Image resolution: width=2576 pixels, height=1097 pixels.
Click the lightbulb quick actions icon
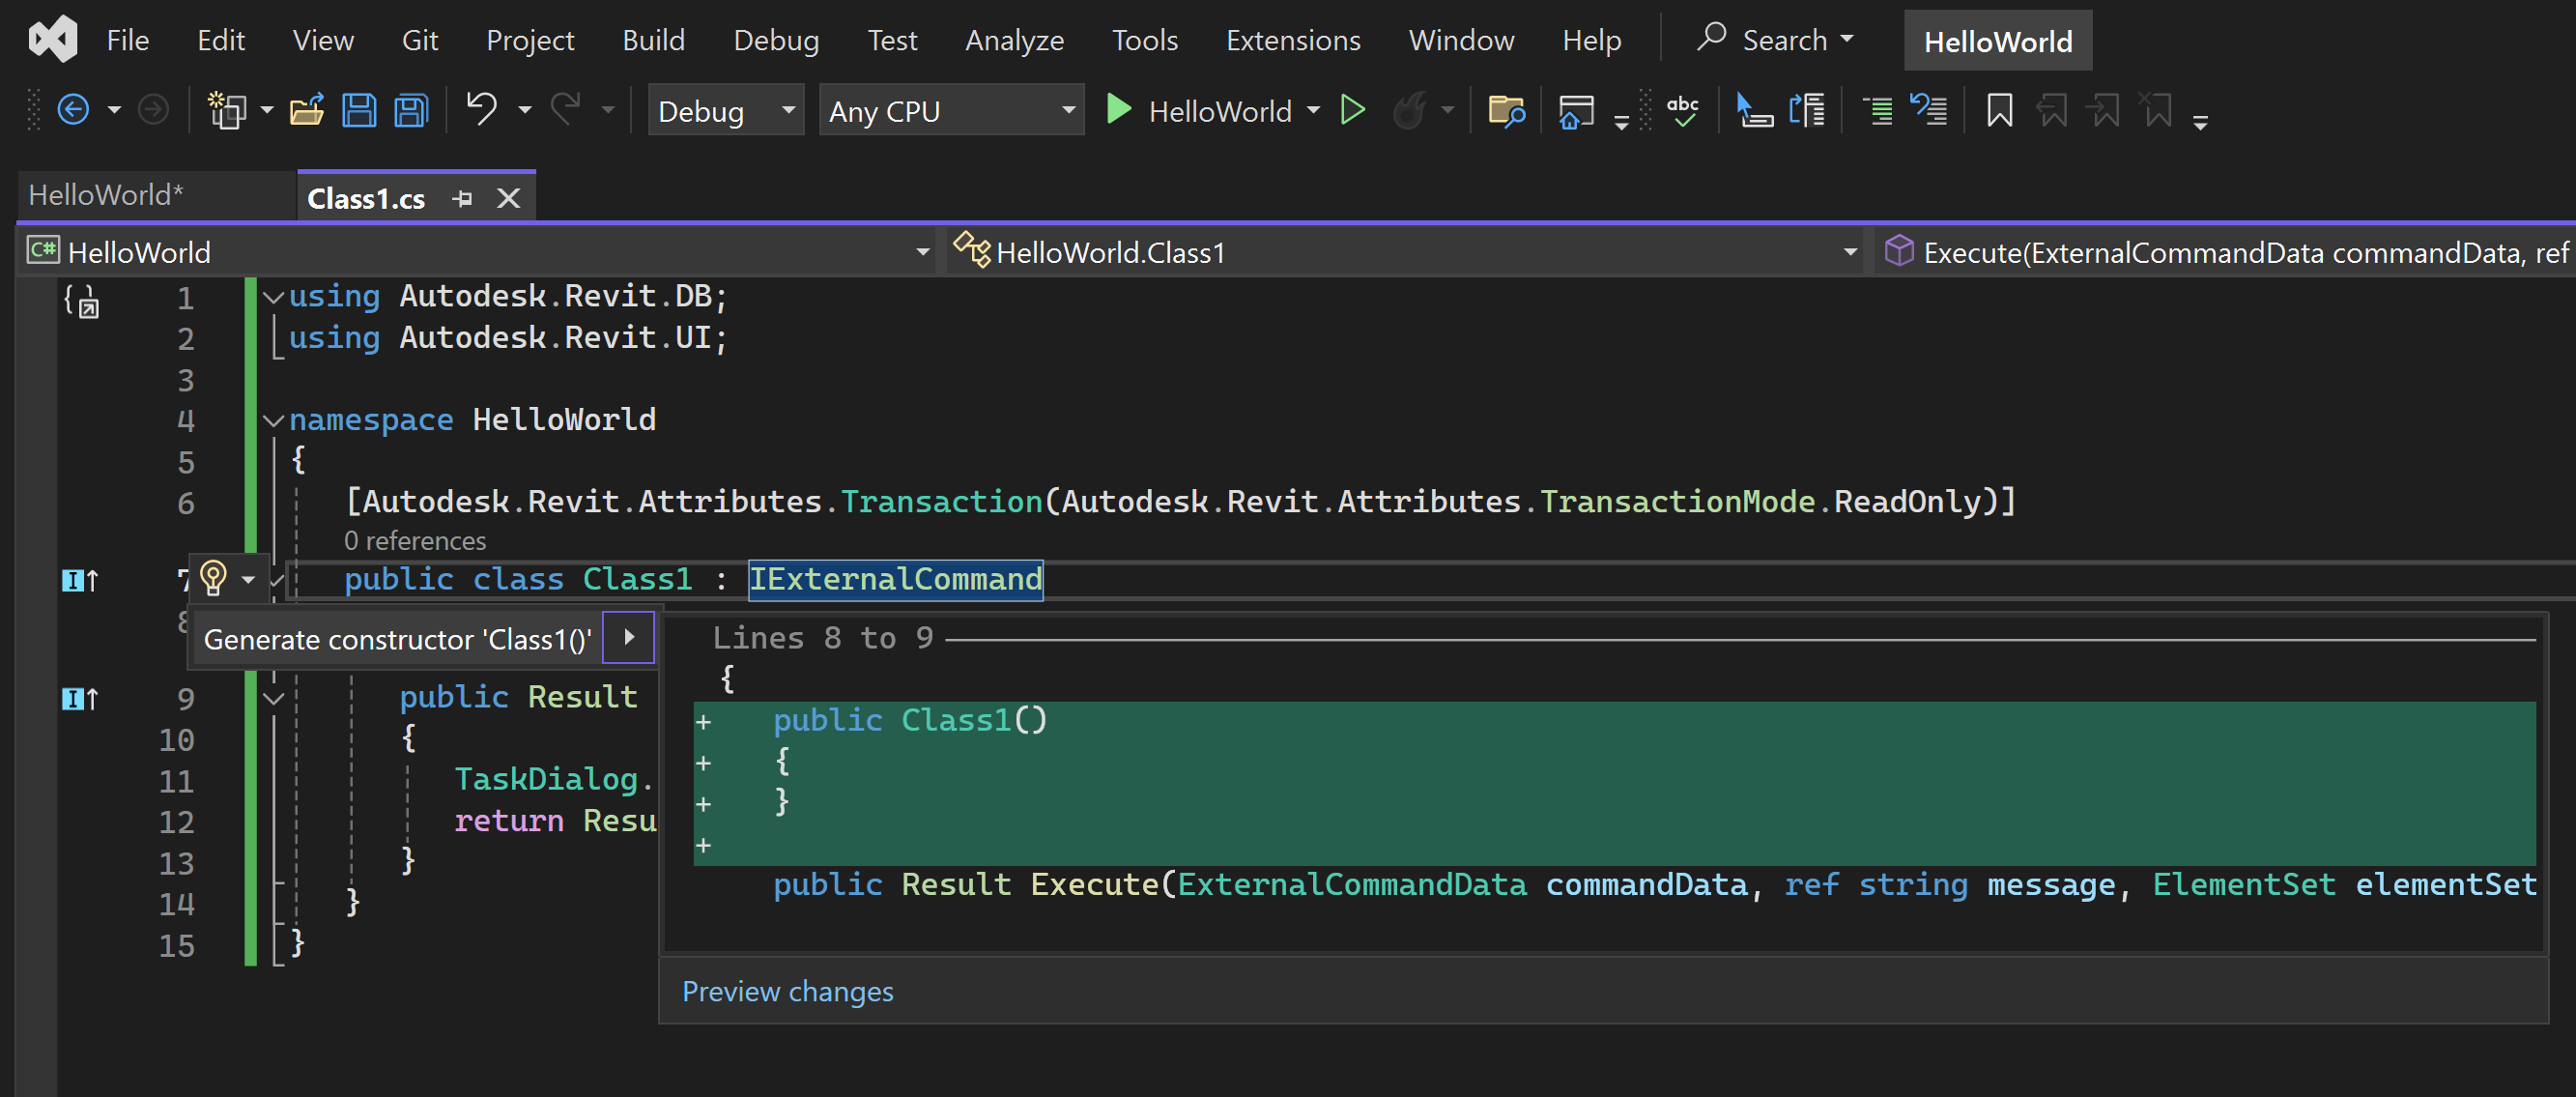pyautogui.click(x=213, y=578)
